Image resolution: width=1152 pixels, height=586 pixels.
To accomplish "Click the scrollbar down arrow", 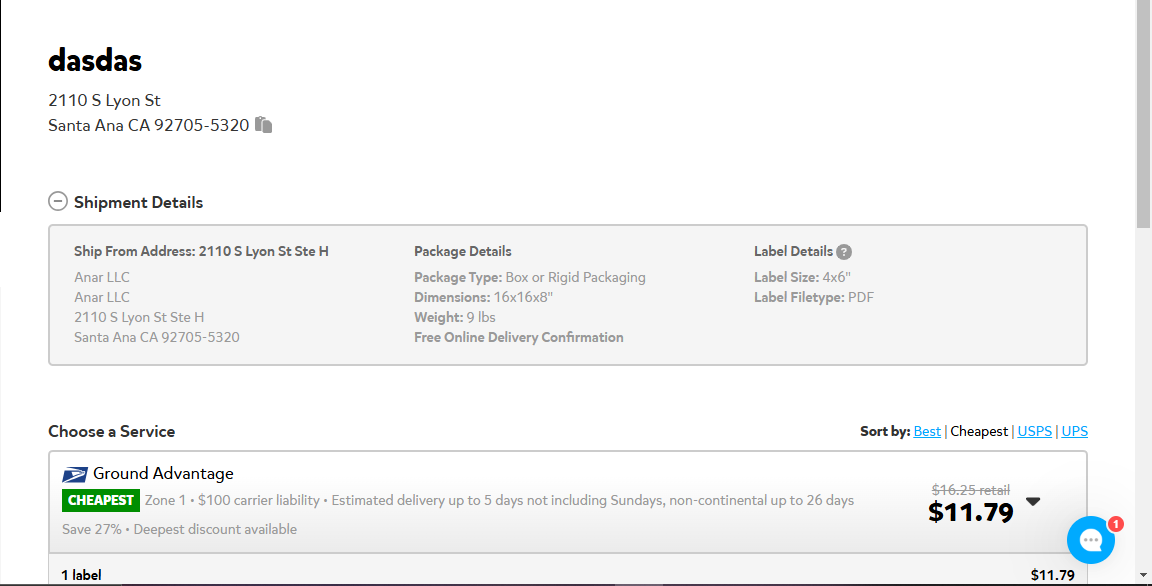I will (1143, 576).
